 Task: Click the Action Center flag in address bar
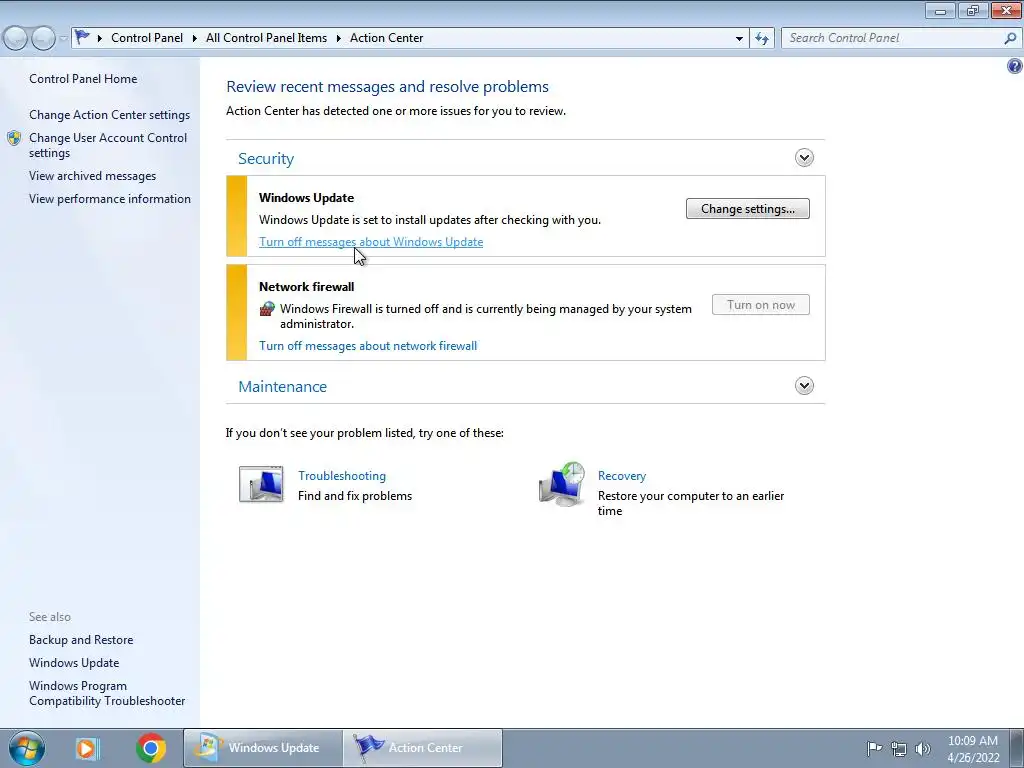coord(82,37)
